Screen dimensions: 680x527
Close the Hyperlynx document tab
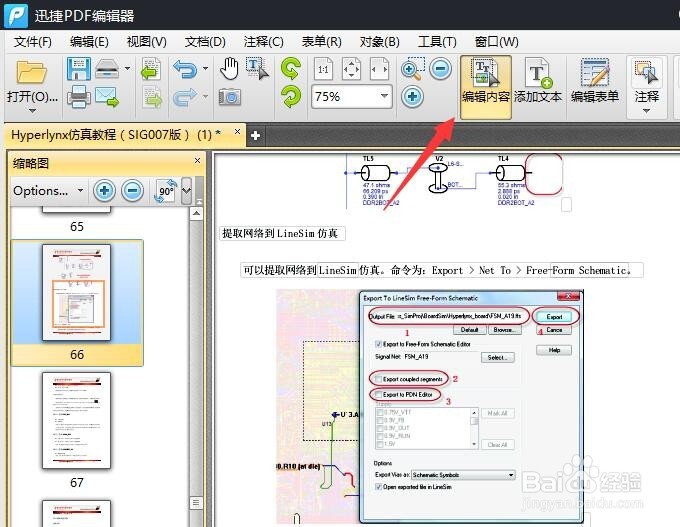point(237,131)
